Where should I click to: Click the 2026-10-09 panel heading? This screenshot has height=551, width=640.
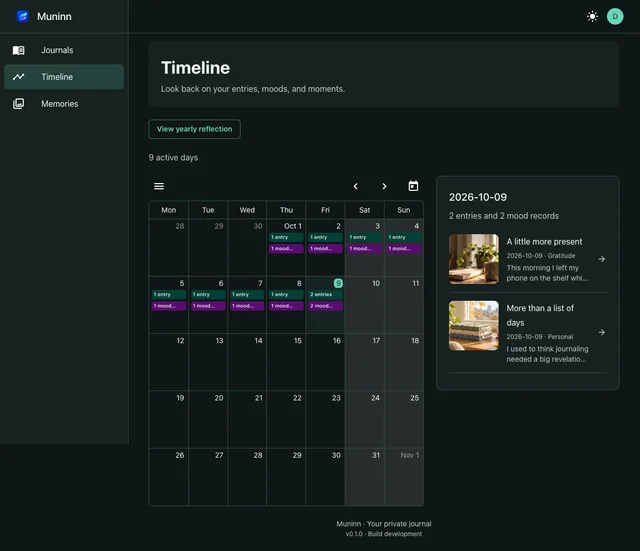(478, 197)
